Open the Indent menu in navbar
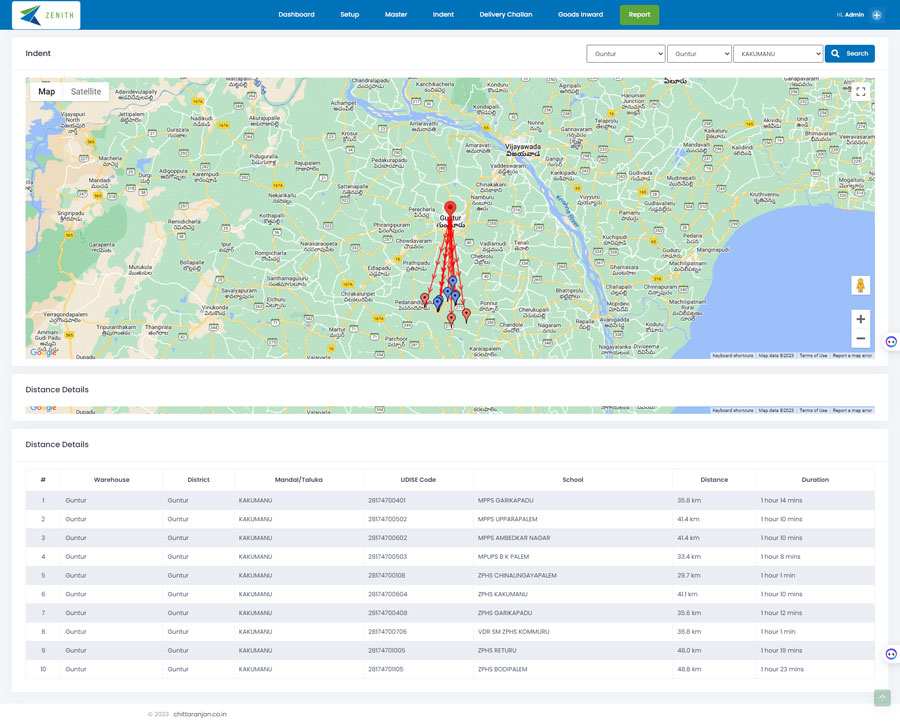 coord(443,14)
